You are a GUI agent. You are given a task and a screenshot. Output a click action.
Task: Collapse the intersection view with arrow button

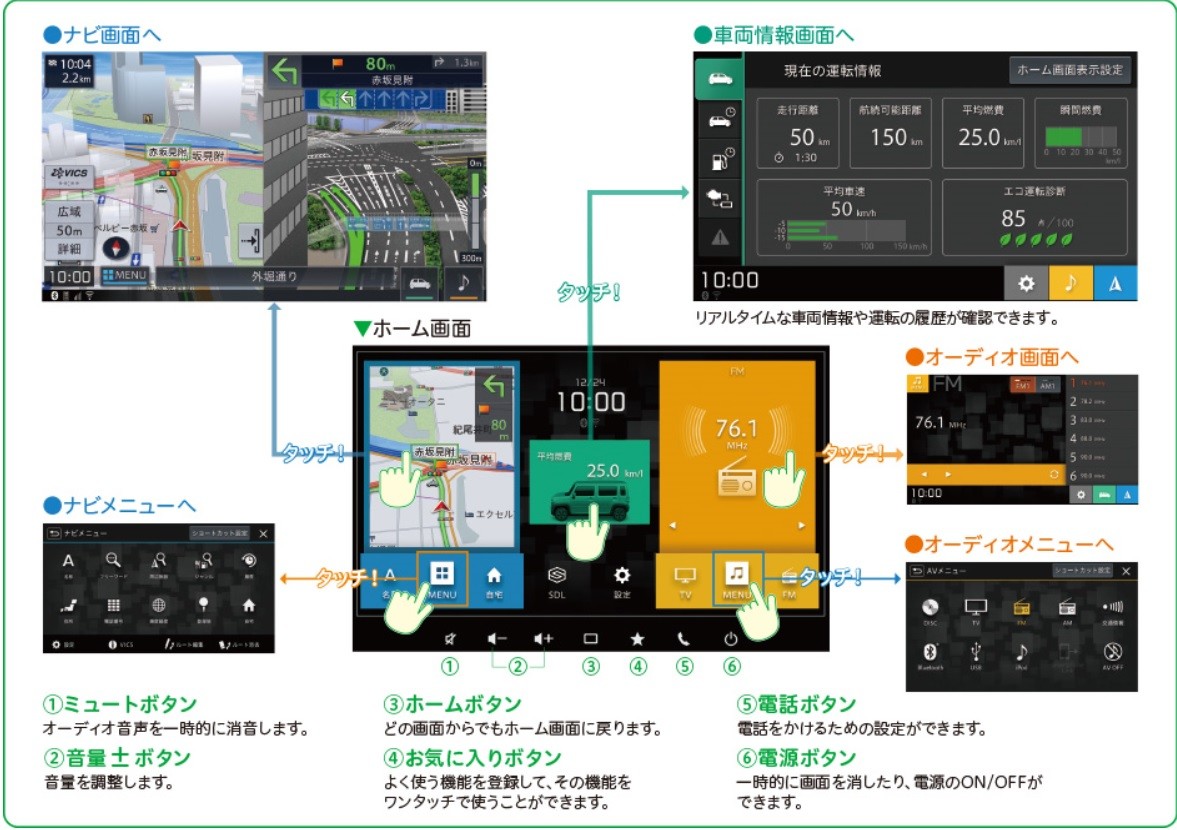click(250, 241)
